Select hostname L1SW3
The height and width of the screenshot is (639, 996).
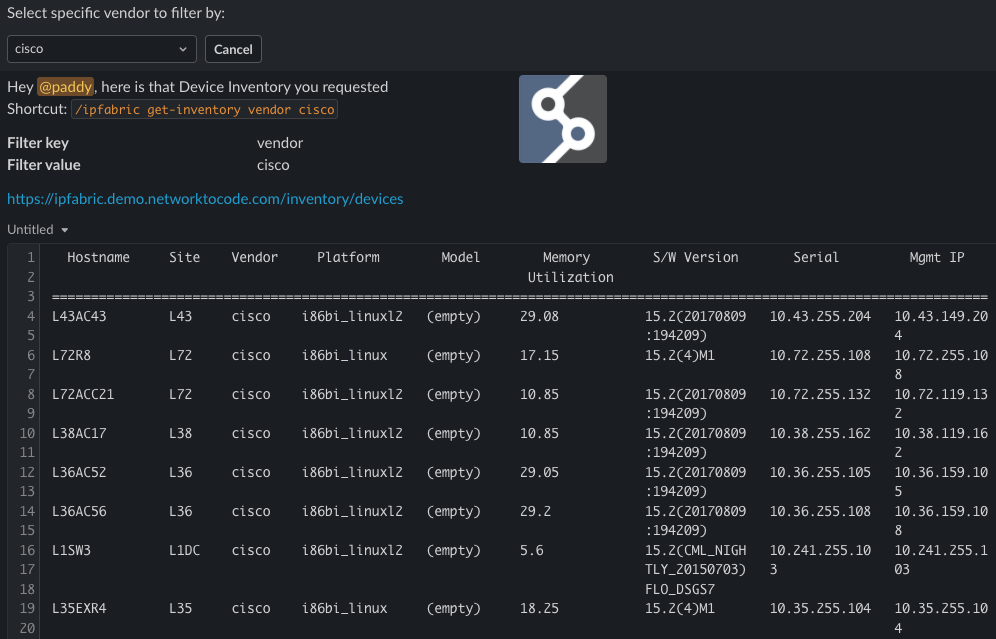[71, 550]
